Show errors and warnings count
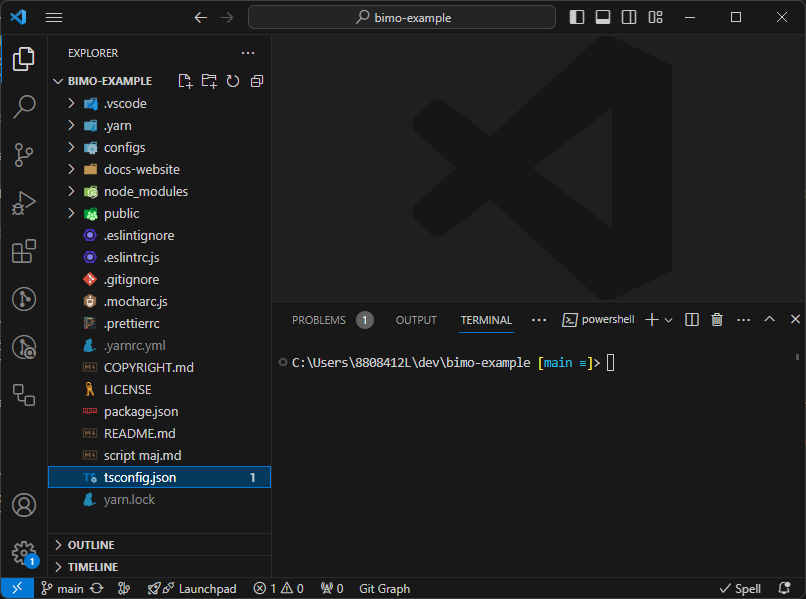Viewport: 806px width, 599px height. (278, 588)
